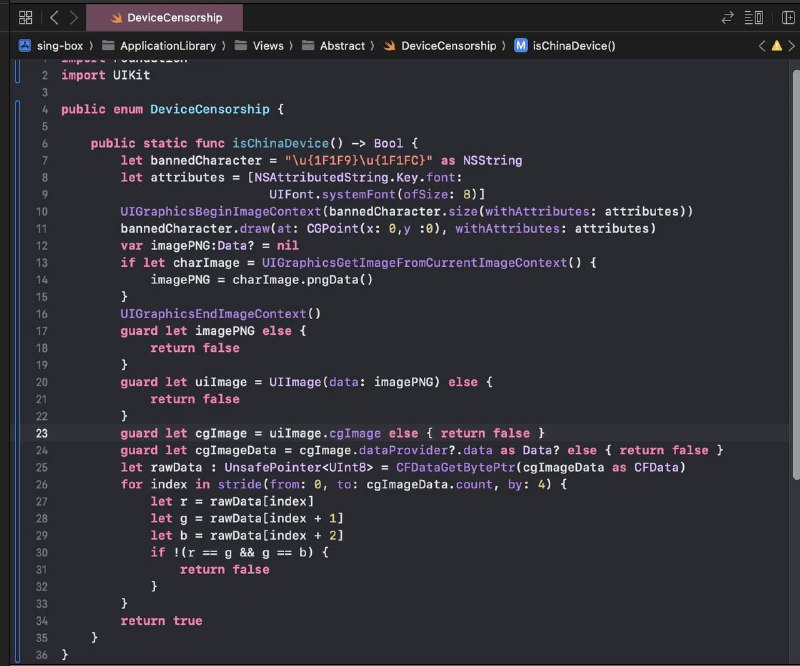Open the adjust editor options icon
The height and width of the screenshot is (666, 800).
754,18
